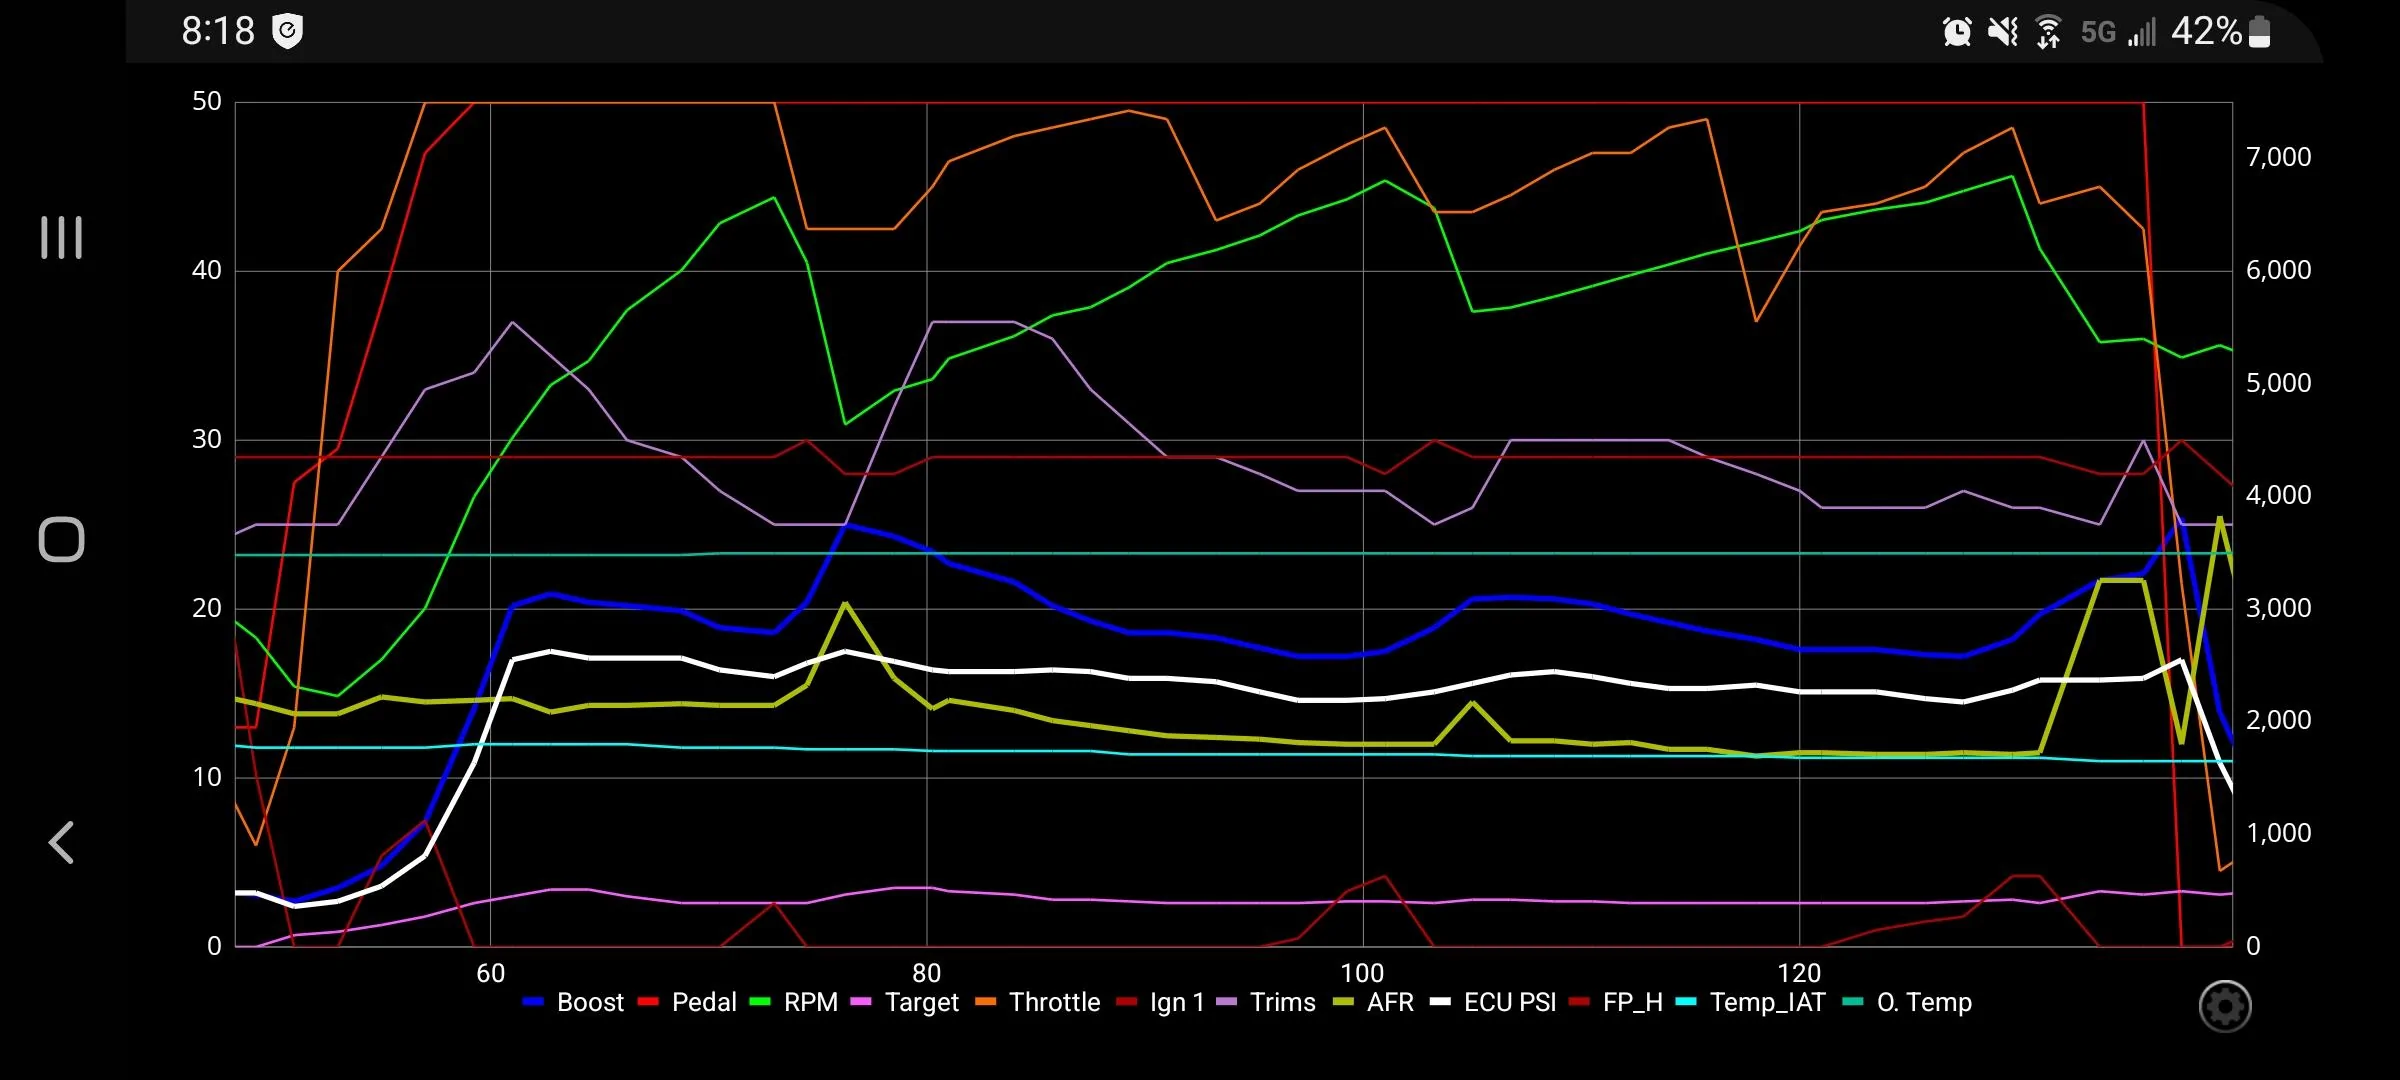The image size is (2400, 1080).
Task: Toggle the Trims series in legend
Action: [x=1266, y=1003]
